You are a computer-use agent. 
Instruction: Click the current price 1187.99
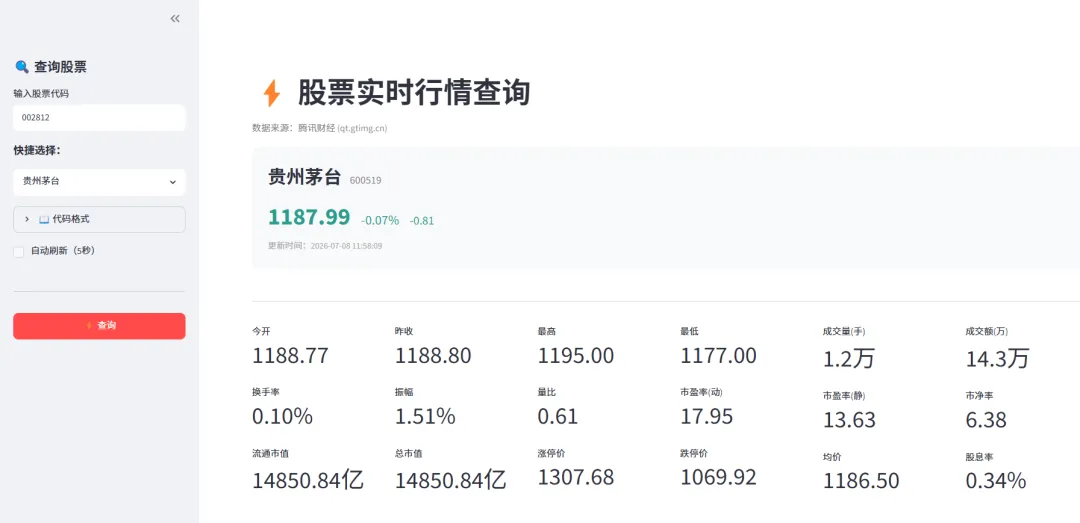coord(309,217)
